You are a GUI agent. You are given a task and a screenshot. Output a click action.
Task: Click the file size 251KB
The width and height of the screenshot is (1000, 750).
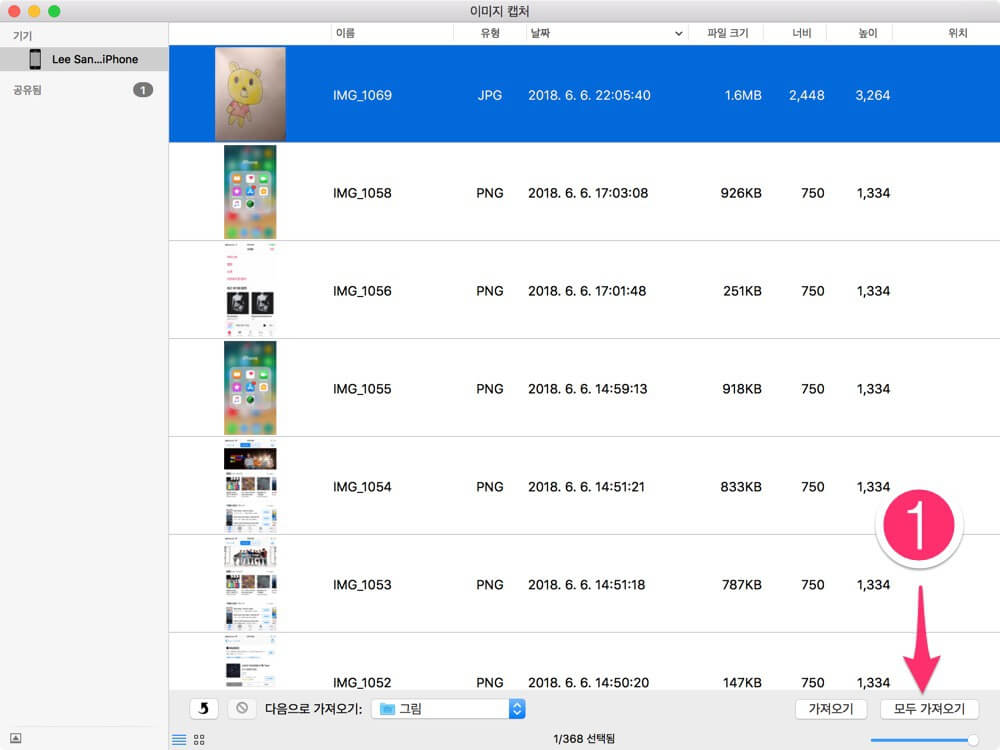point(742,291)
